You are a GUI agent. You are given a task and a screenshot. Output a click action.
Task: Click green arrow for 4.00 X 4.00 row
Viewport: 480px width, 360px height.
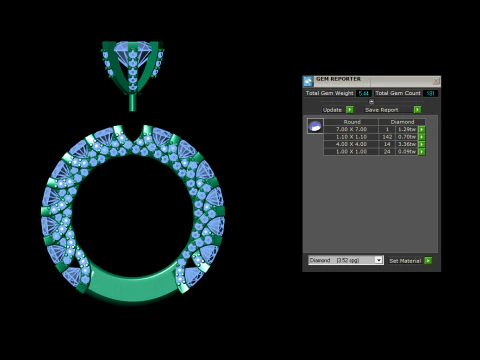coord(422,144)
